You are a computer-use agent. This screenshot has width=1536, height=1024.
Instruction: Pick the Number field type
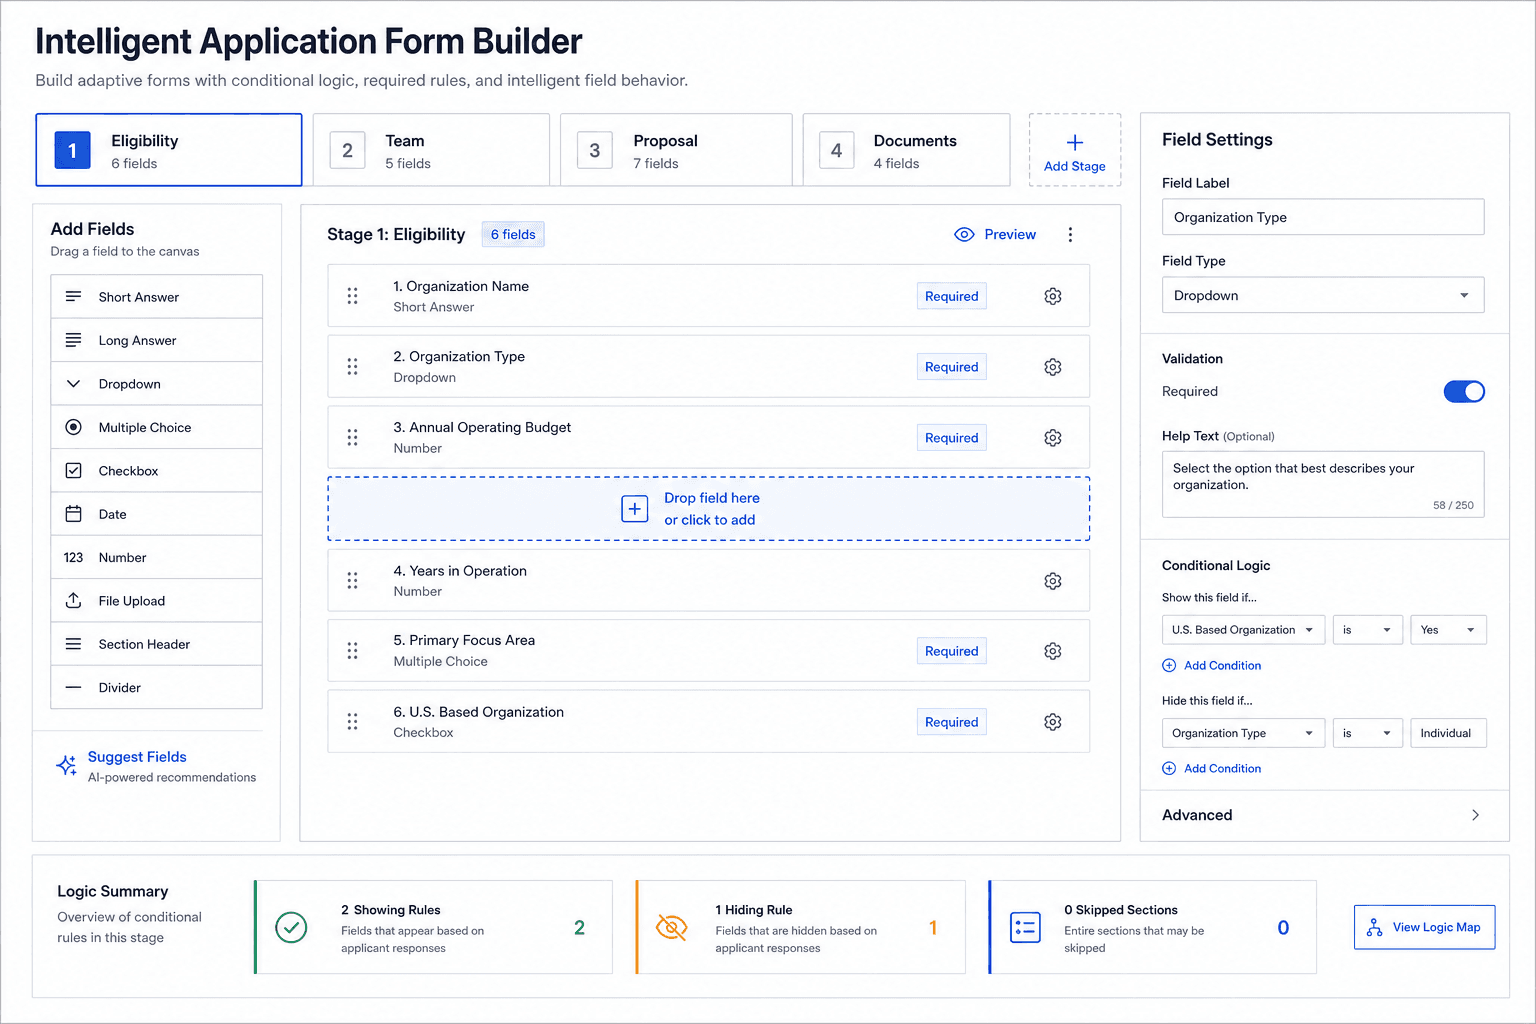click(x=157, y=557)
